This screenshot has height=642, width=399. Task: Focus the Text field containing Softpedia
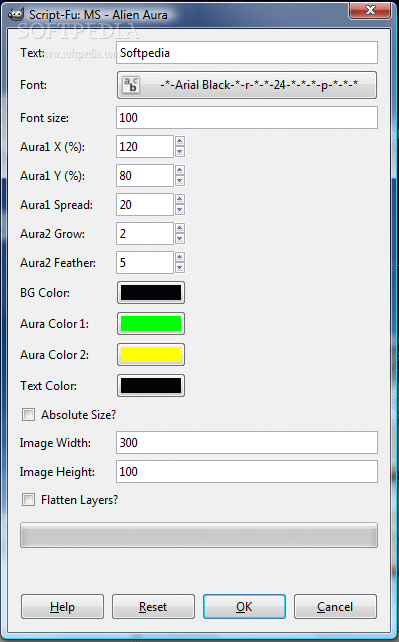point(247,52)
